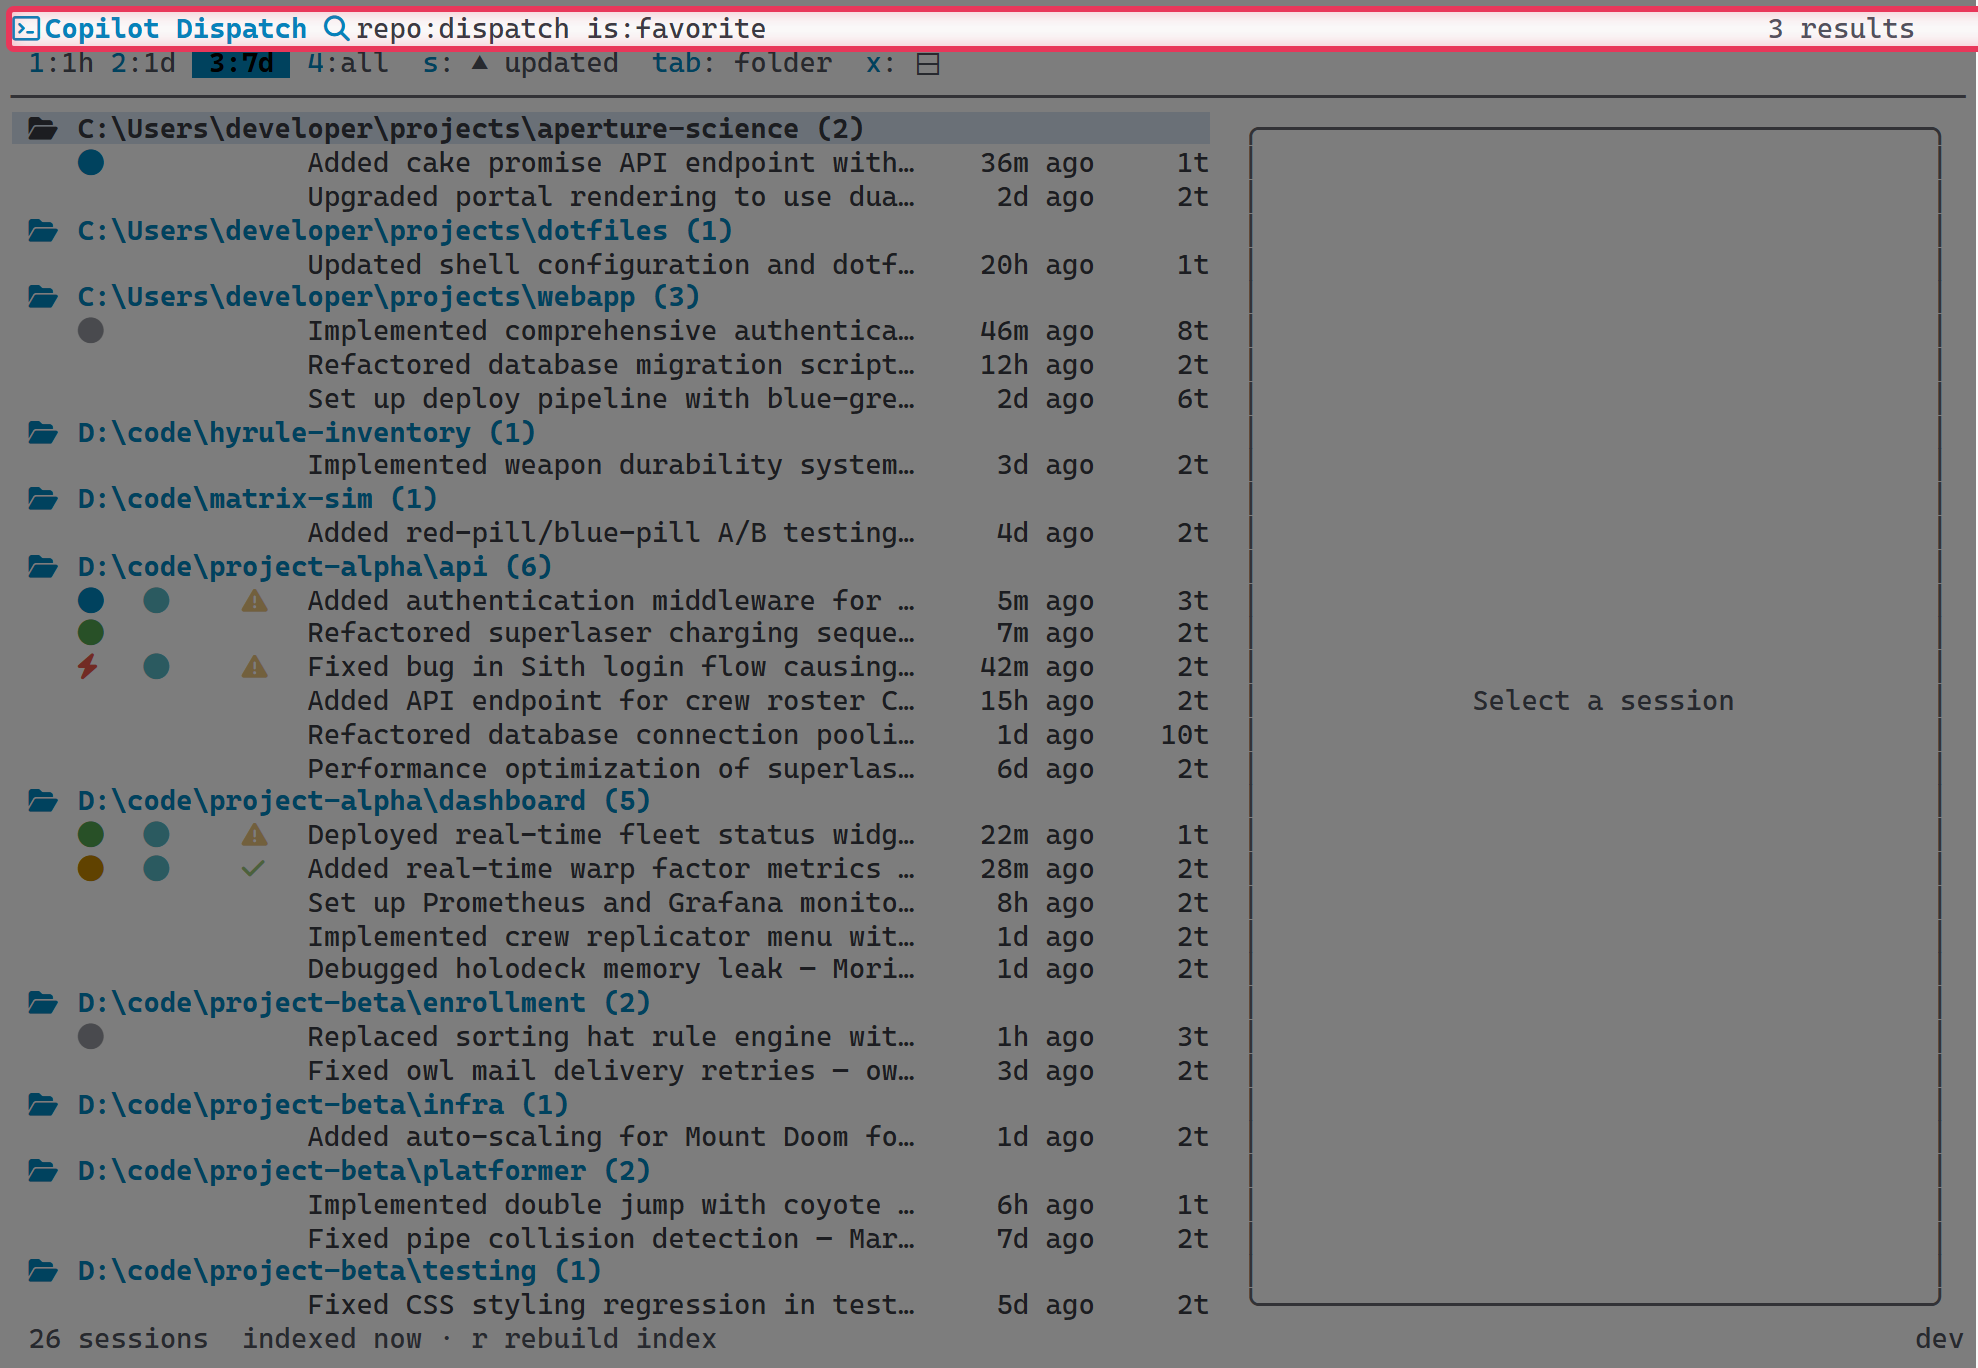Viewport: 1978px width, 1368px height.
Task: Open the 'Updated shell configuration' session
Action: (611, 264)
